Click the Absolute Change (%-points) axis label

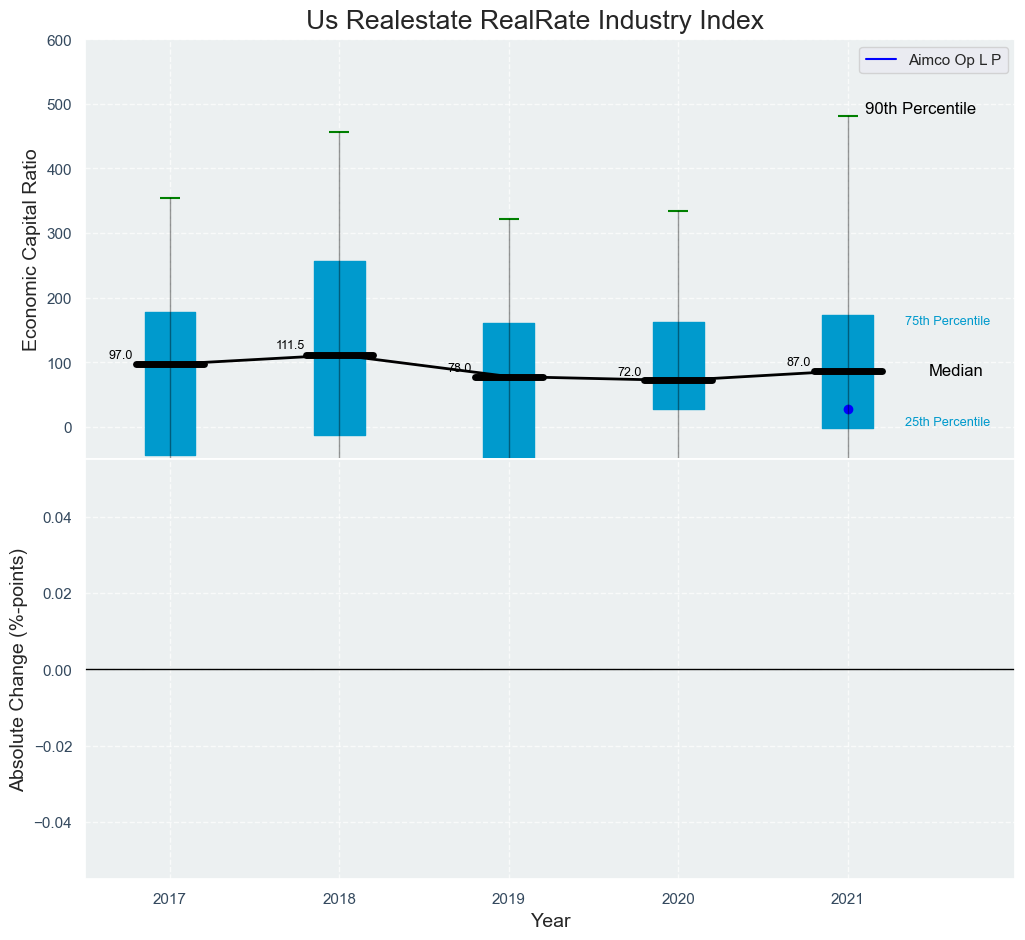pos(17,669)
